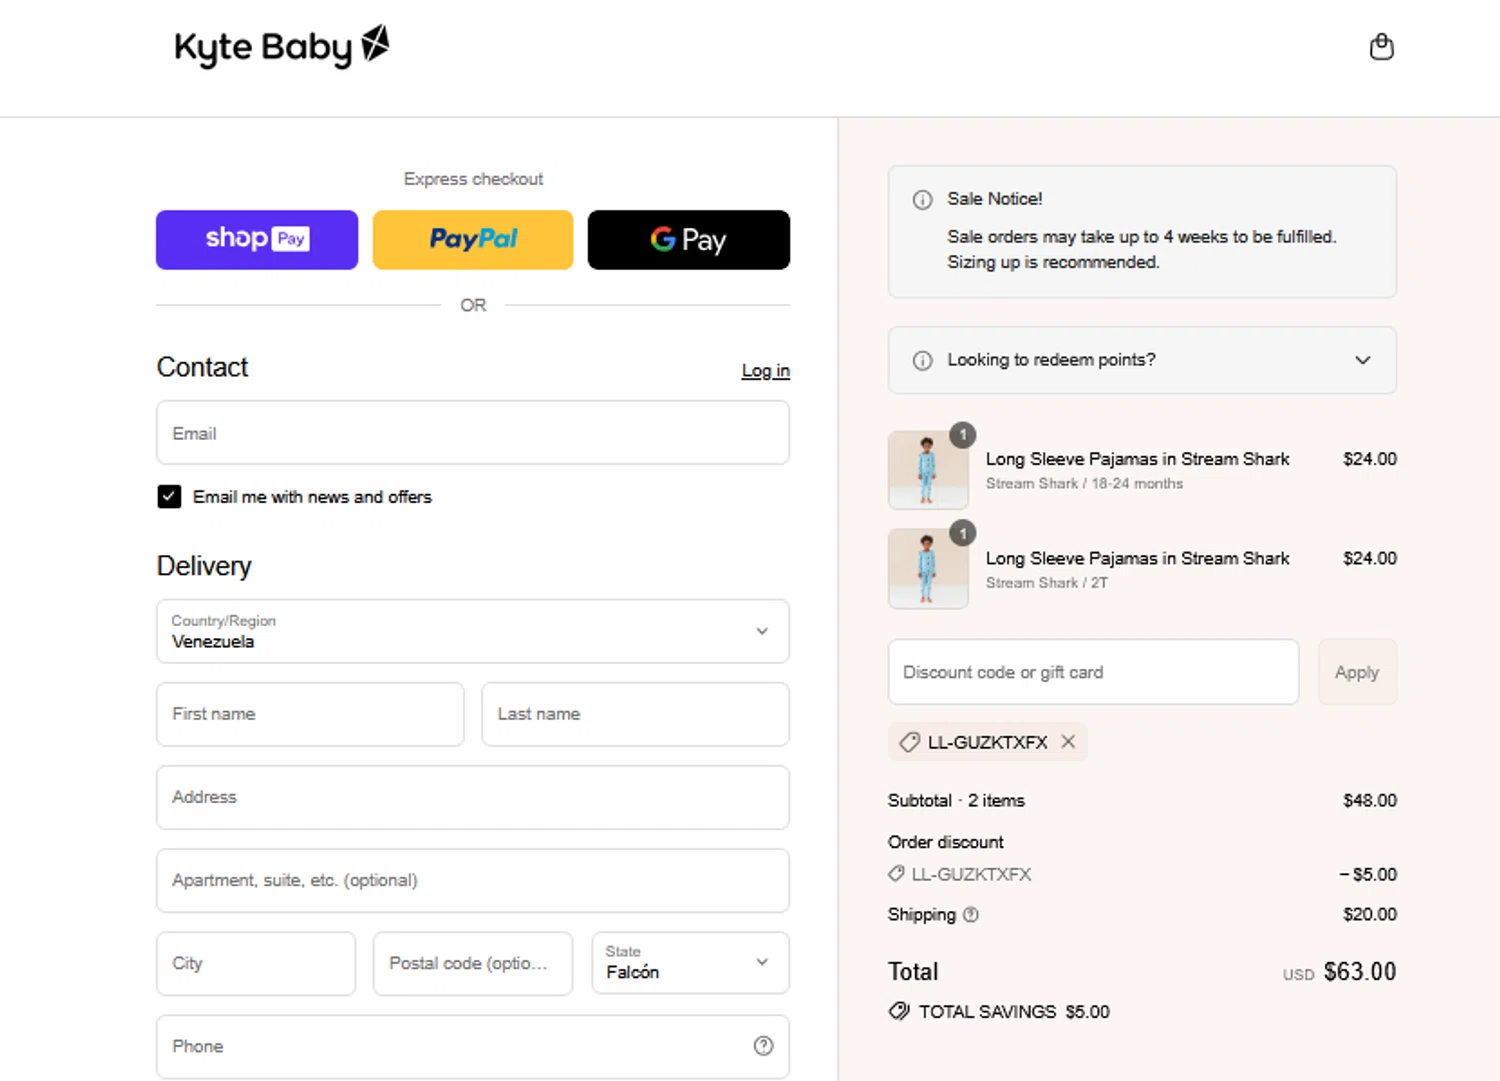
Task: Focus the Apartment, suite field
Action: coord(473,880)
